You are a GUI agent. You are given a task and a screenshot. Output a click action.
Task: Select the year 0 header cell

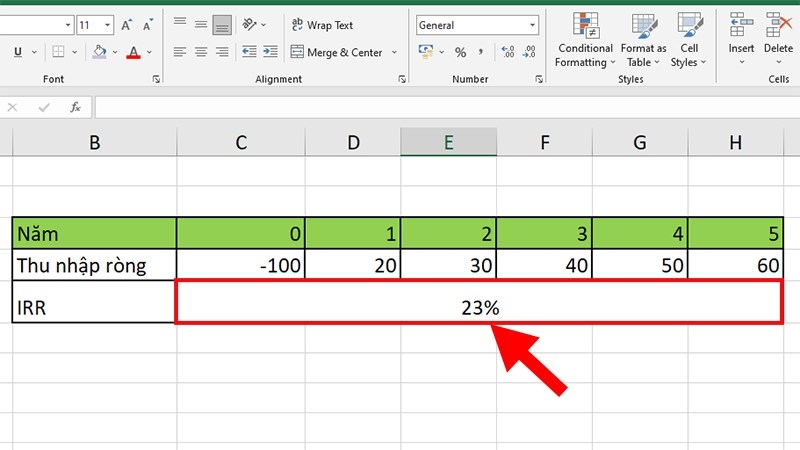(x=241, y=234)
